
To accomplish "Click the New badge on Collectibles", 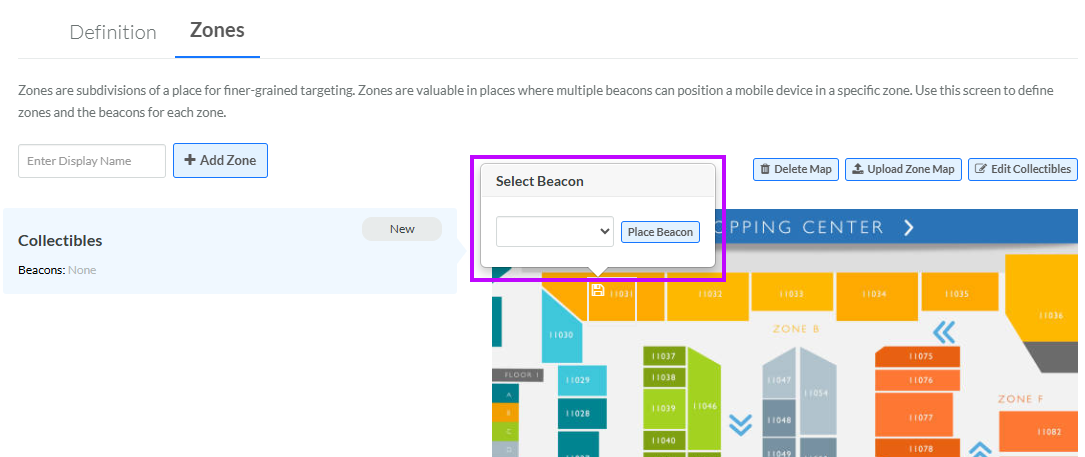I will (x=402, y=229).
